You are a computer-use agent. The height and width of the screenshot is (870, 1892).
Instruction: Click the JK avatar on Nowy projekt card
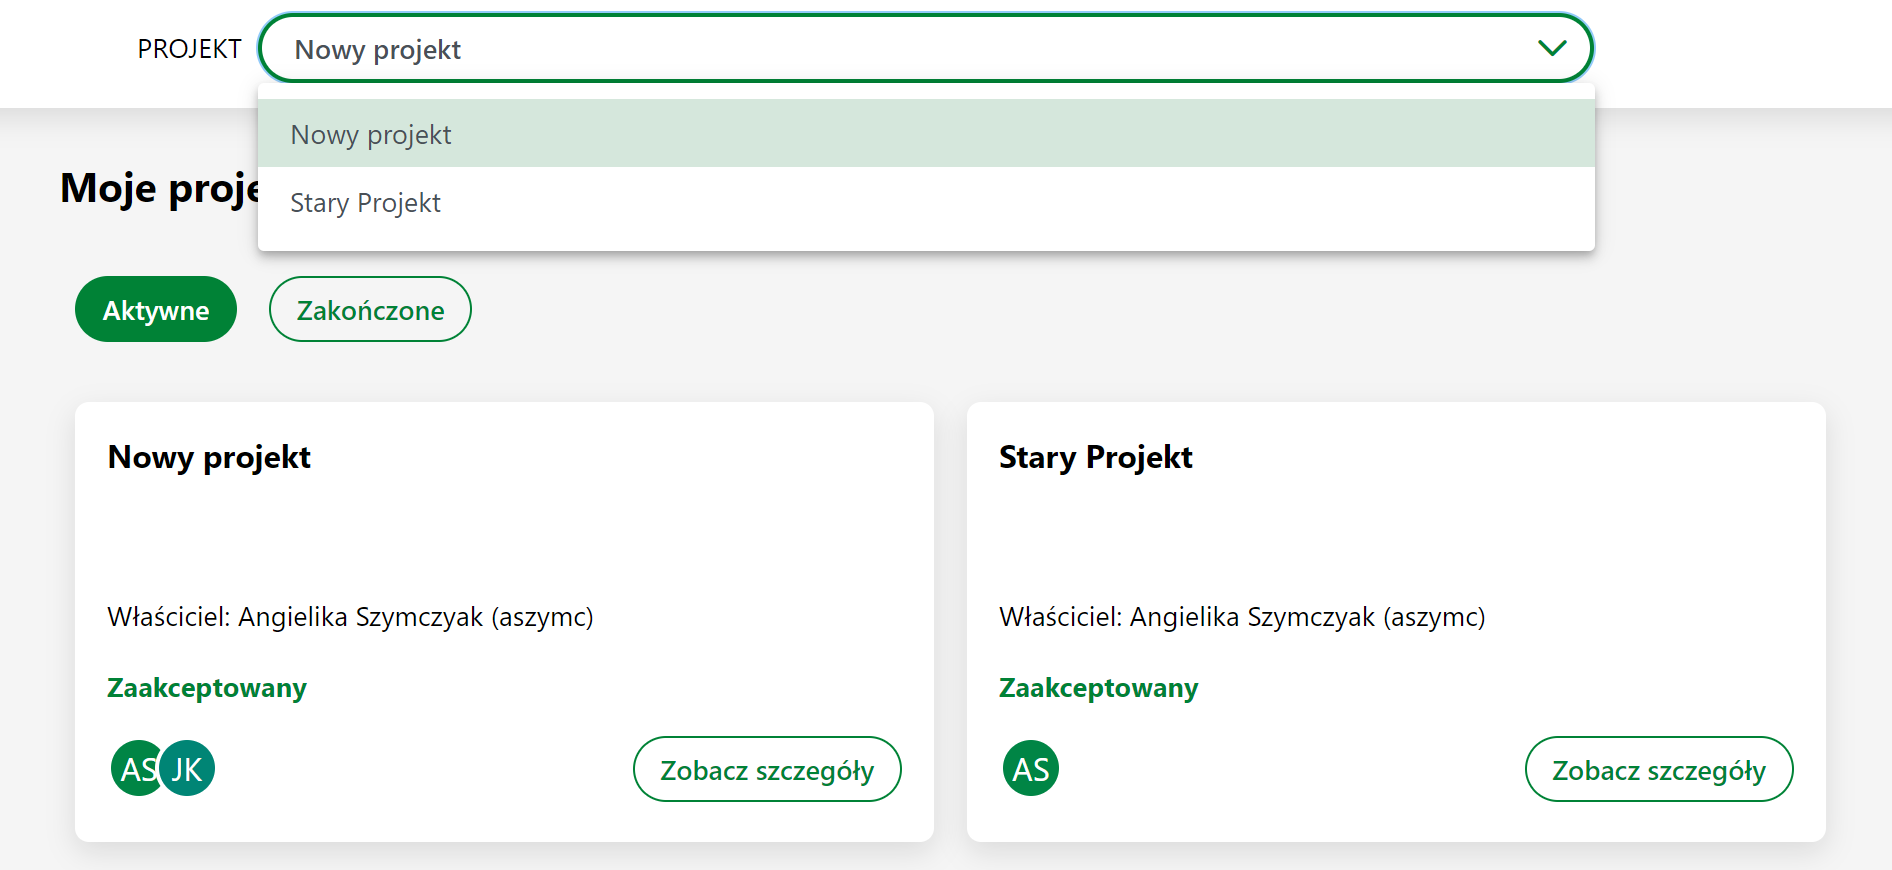pos(187,768)
